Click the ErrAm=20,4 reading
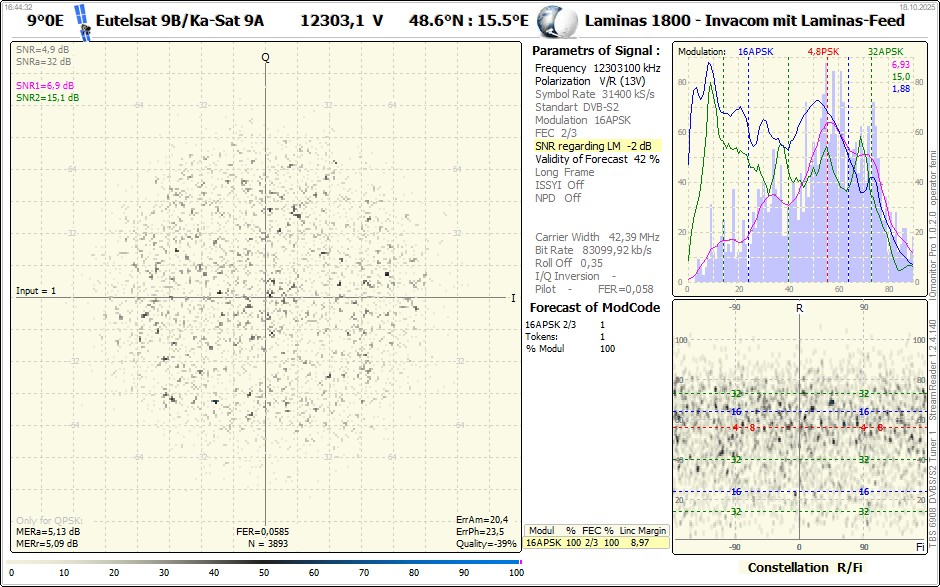This screenshot has height=587, width=940. pos(482,520)
